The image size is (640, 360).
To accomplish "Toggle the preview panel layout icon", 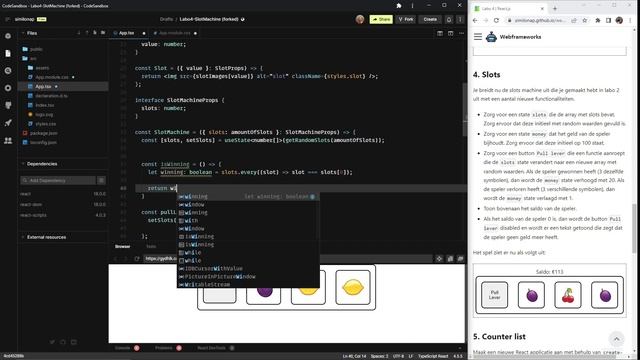I will click(451, 33).
